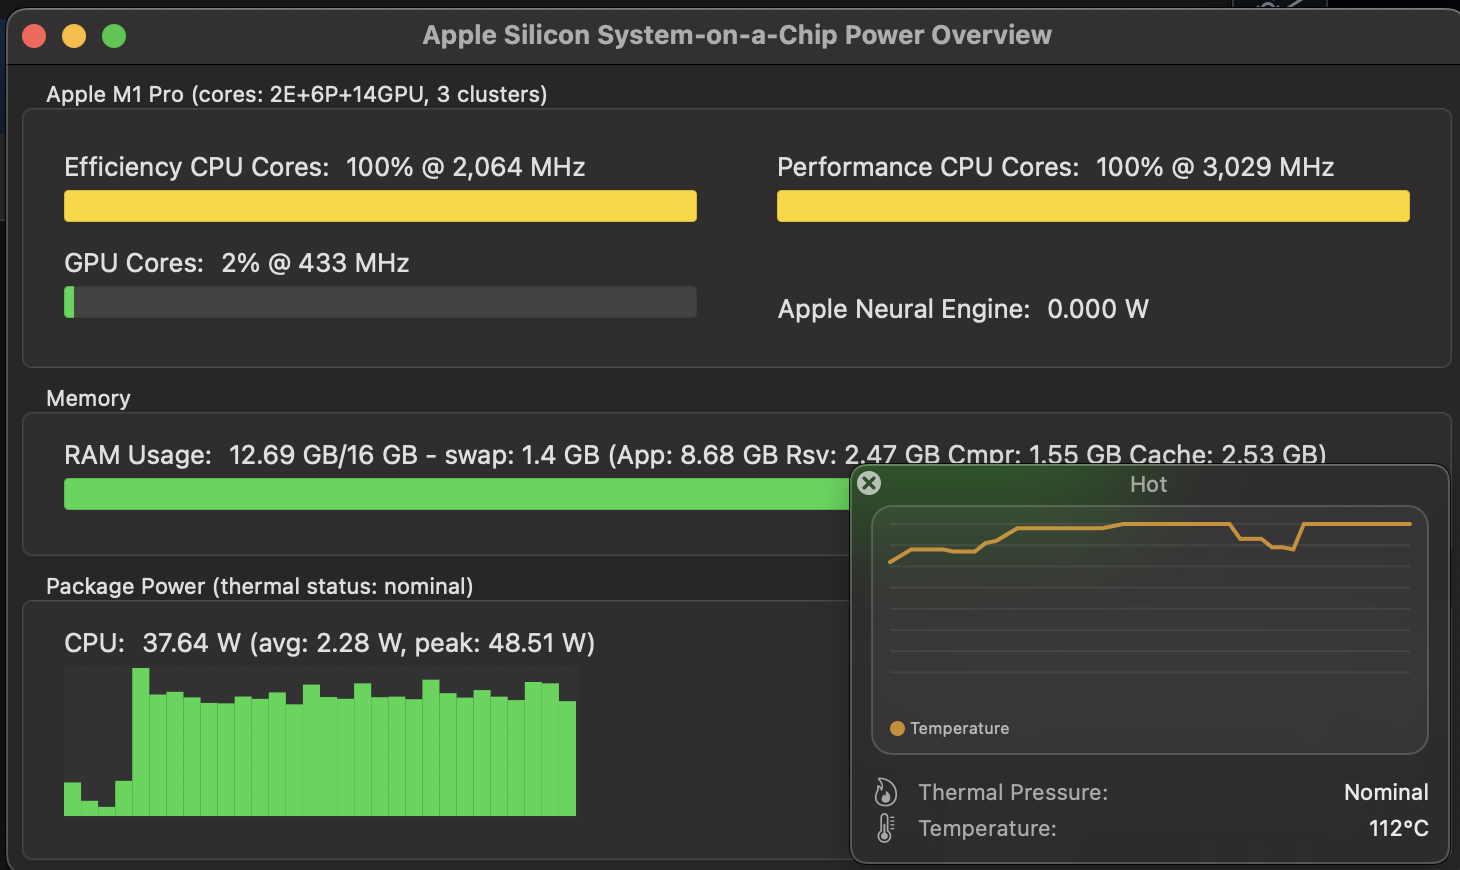This screenshot has height=870, width=1460.
Task: Click the Apple M1 Pro cores heading
Action: 296,94
